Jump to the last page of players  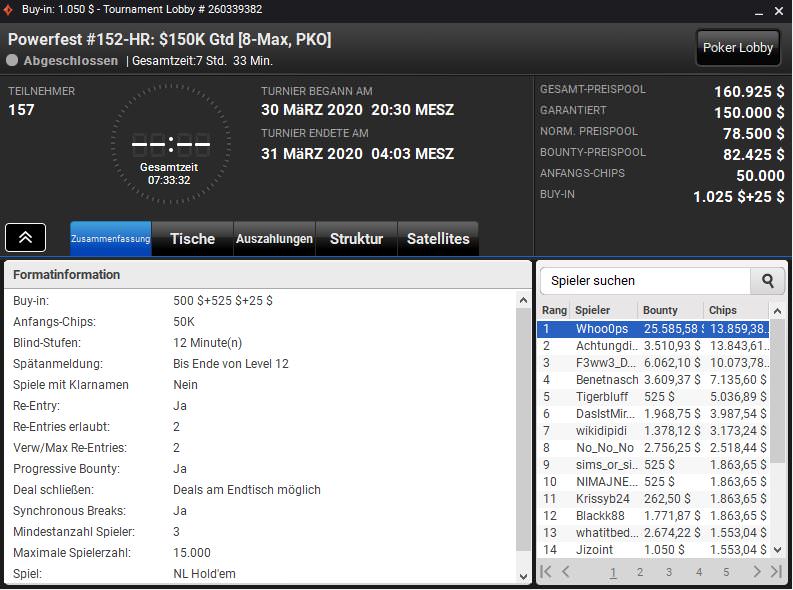click(776, 572)
